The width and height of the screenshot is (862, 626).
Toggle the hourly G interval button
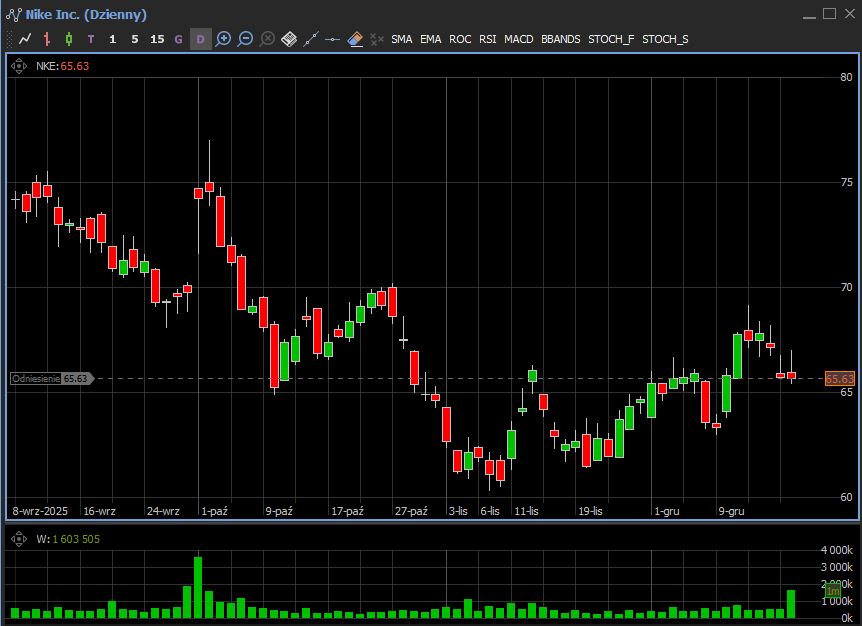click(179, 39)
